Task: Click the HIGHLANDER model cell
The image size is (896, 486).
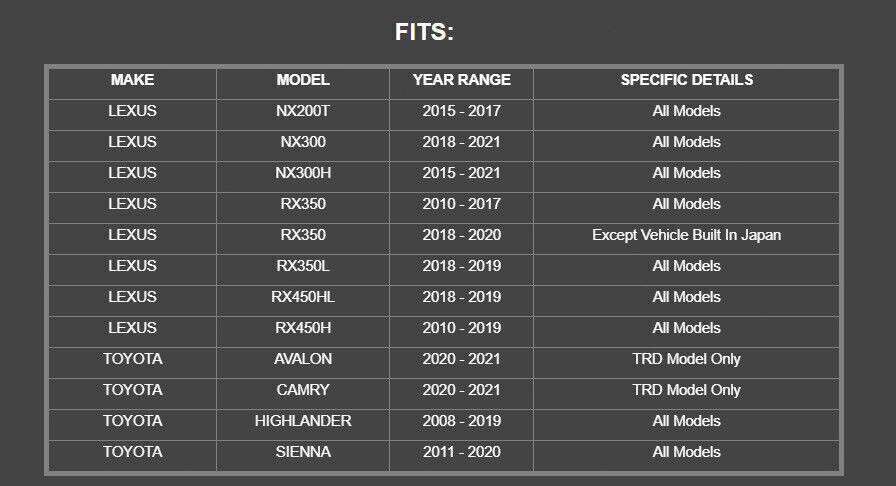Action: click(x=302, y=421)
